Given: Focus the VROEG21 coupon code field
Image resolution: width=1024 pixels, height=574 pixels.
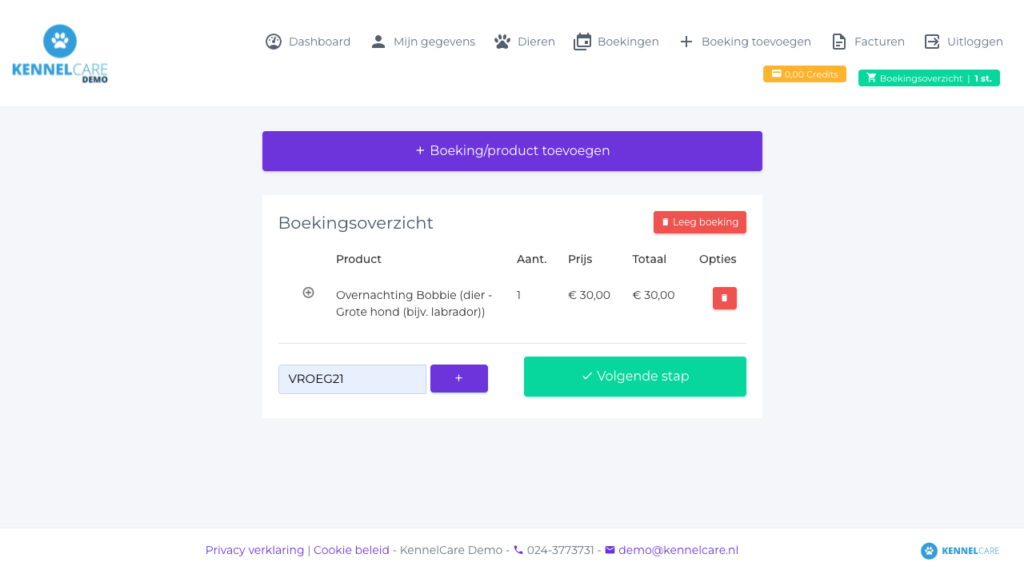Looking at the screenshot, I should click(x=352, y=379).
